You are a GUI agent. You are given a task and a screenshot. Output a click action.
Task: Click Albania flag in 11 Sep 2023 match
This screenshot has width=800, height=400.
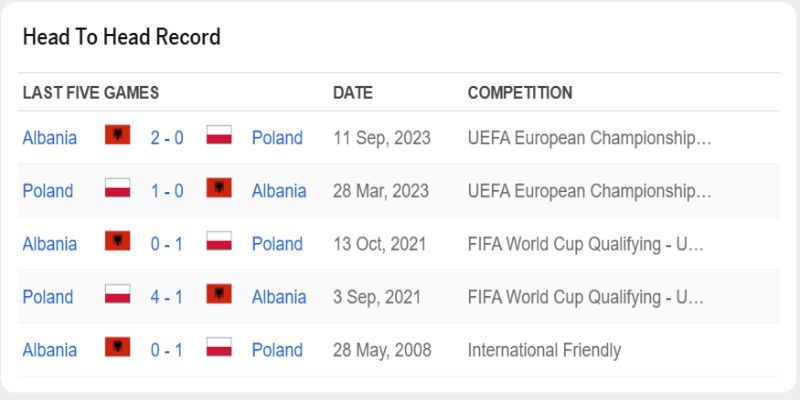[x=118, y=136]
